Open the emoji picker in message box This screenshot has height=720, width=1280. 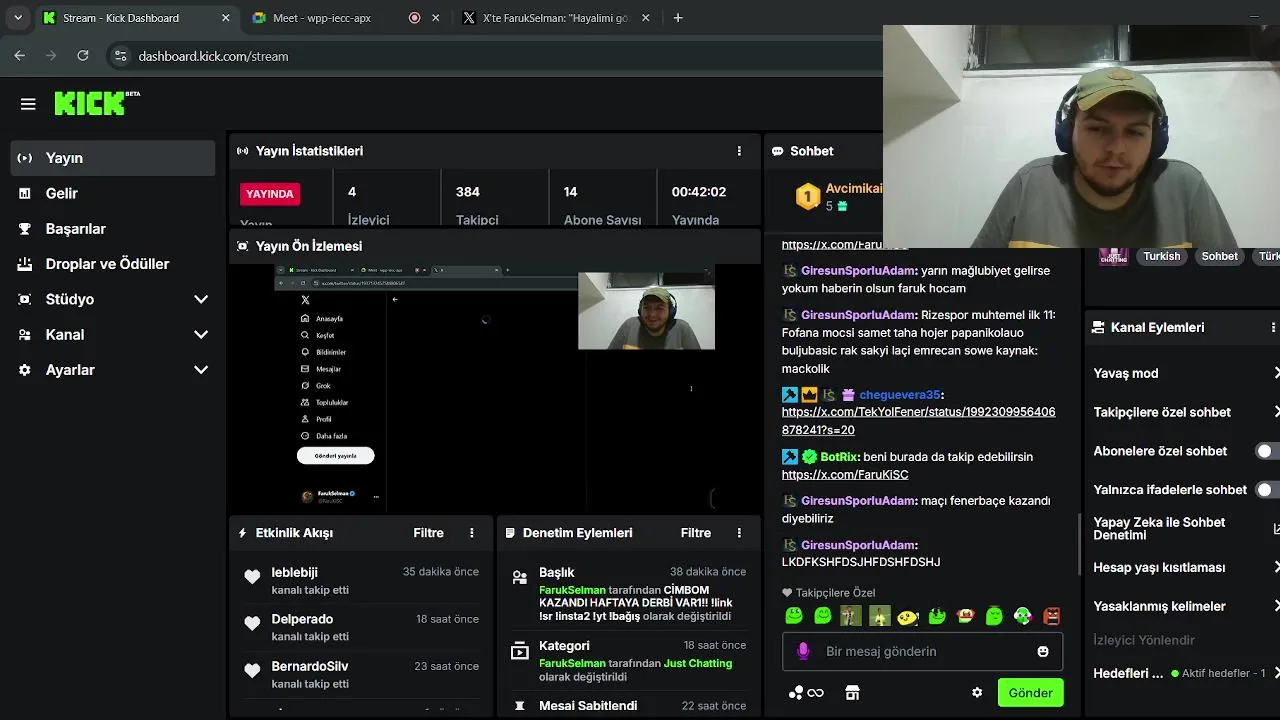[x=1043, y=651]
